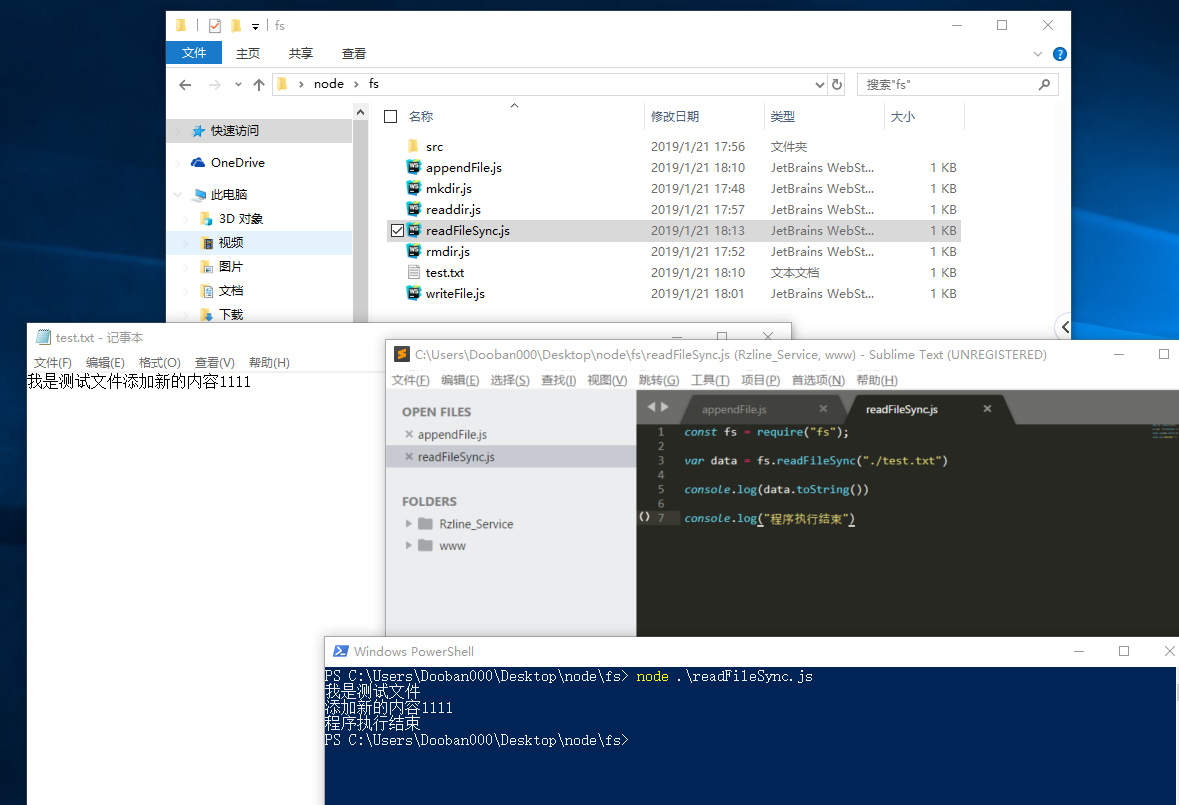Expand the Rzline_Service folder in Sublime
This screenshot has height=805, width=1179.
click(x=408, y=523)
